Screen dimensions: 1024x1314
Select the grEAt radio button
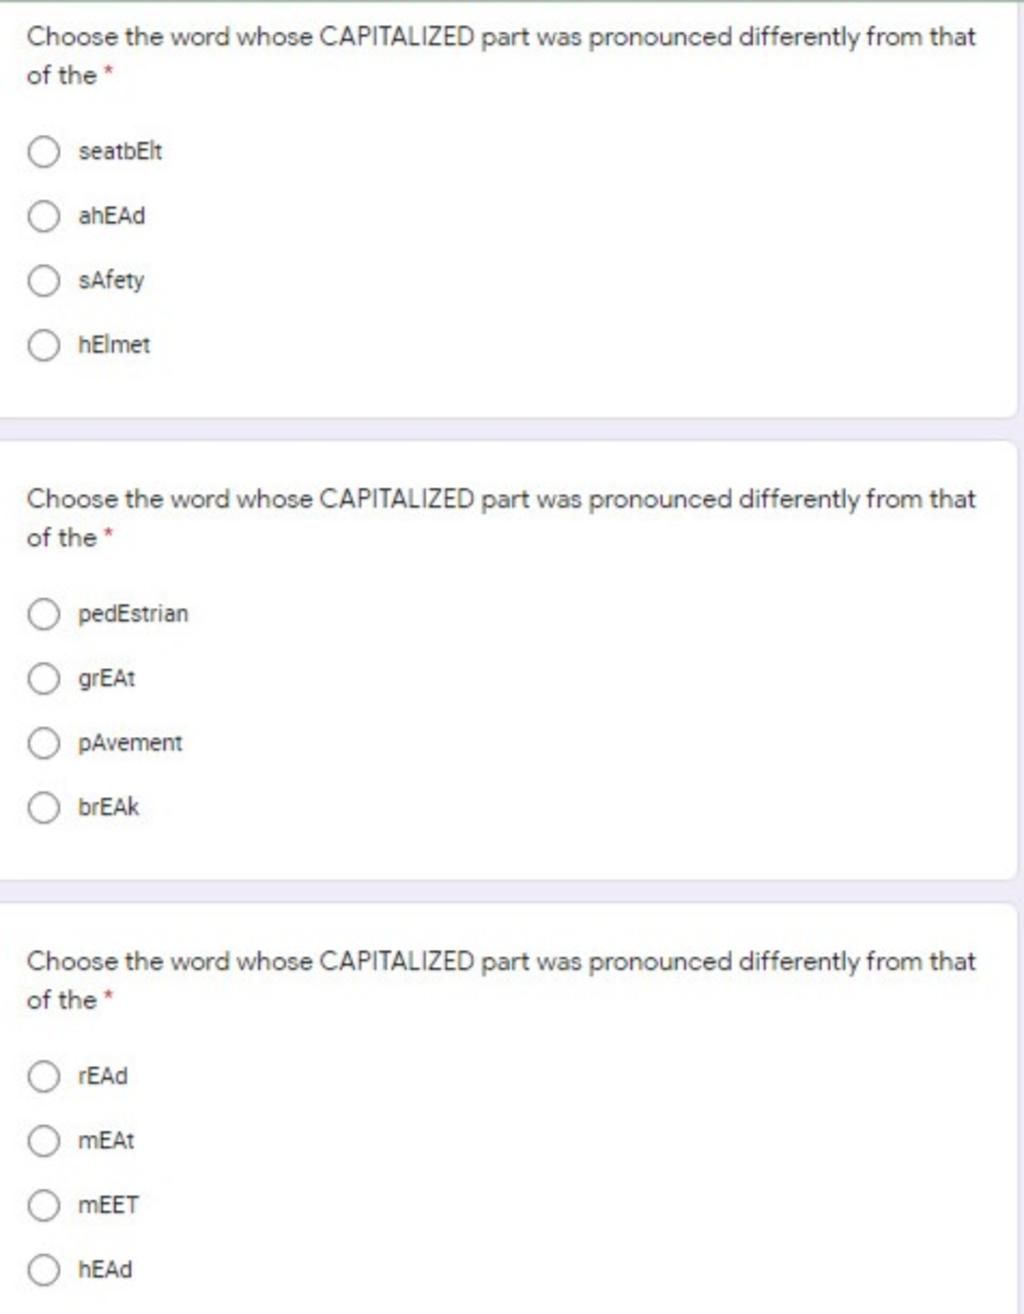(x=43, y=679)
